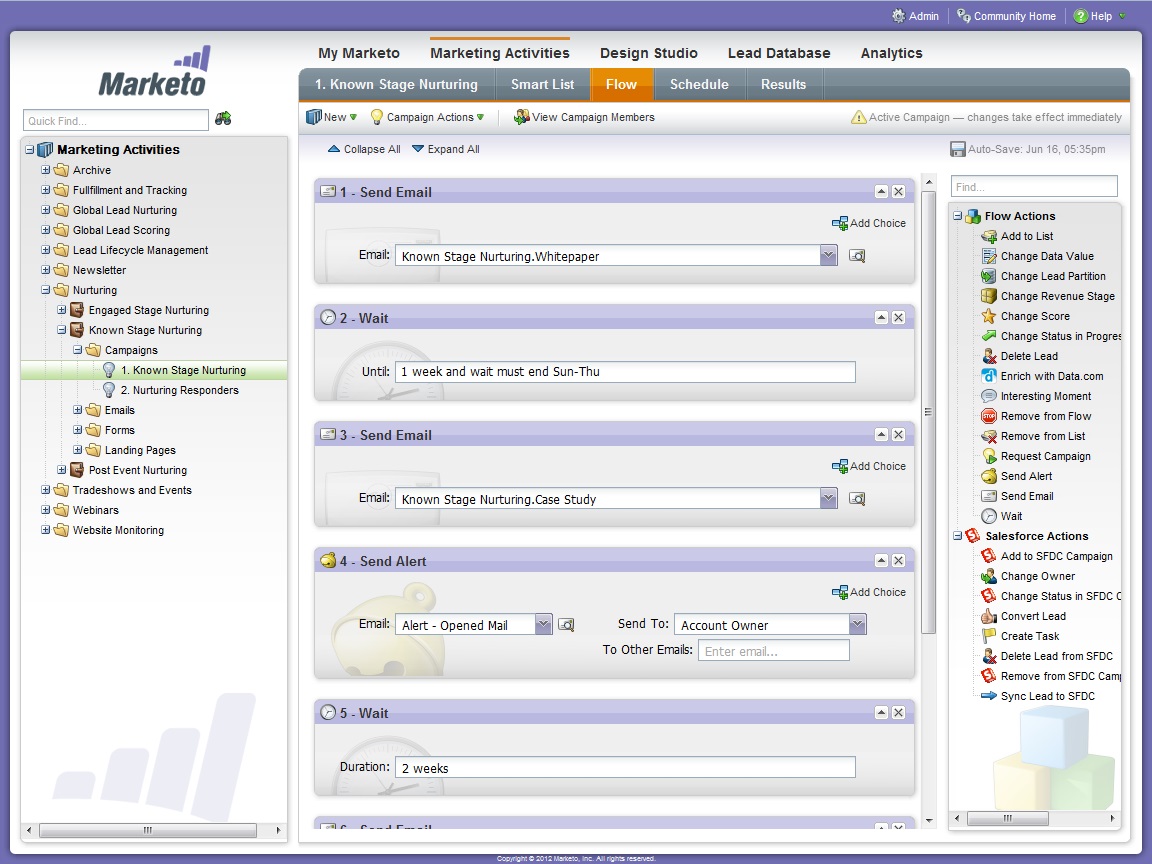Collapse step 1 Send Email panel
Screen dimensions: 1152x864
point(882,192)
